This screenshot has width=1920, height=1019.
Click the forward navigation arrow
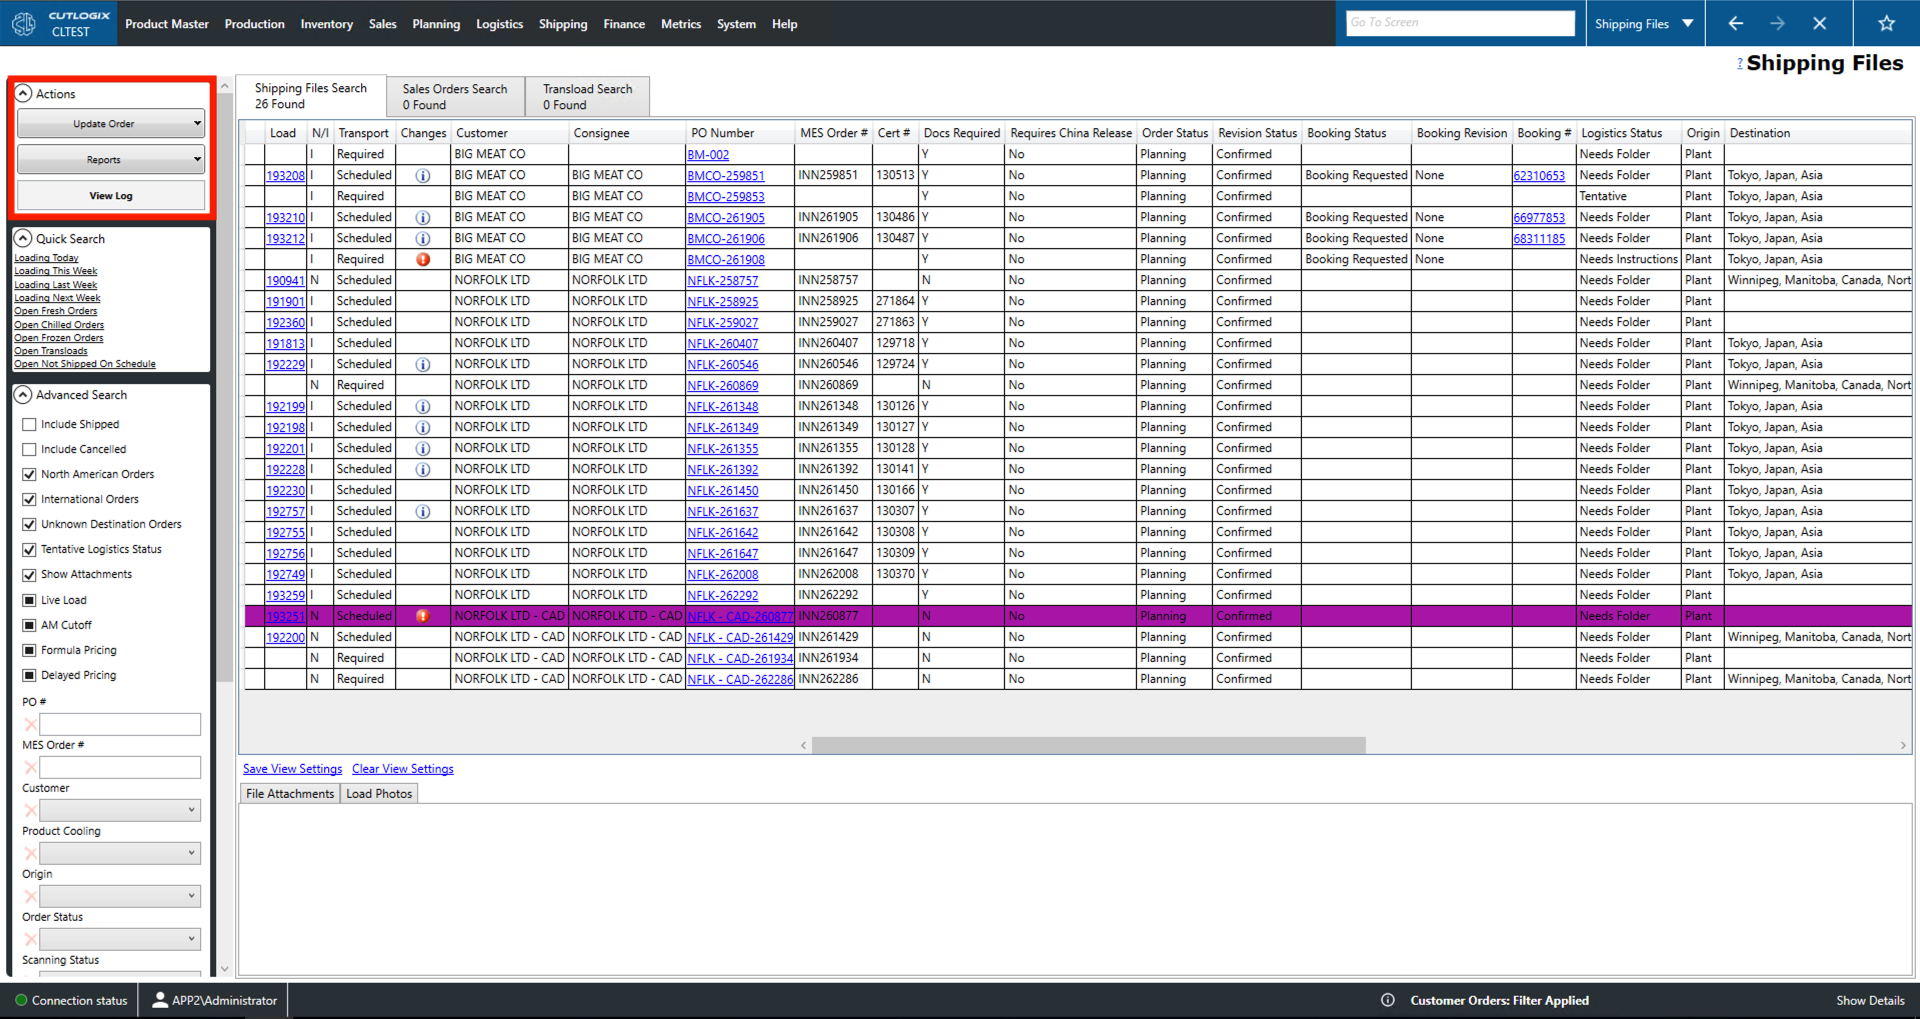point(1777,23)
